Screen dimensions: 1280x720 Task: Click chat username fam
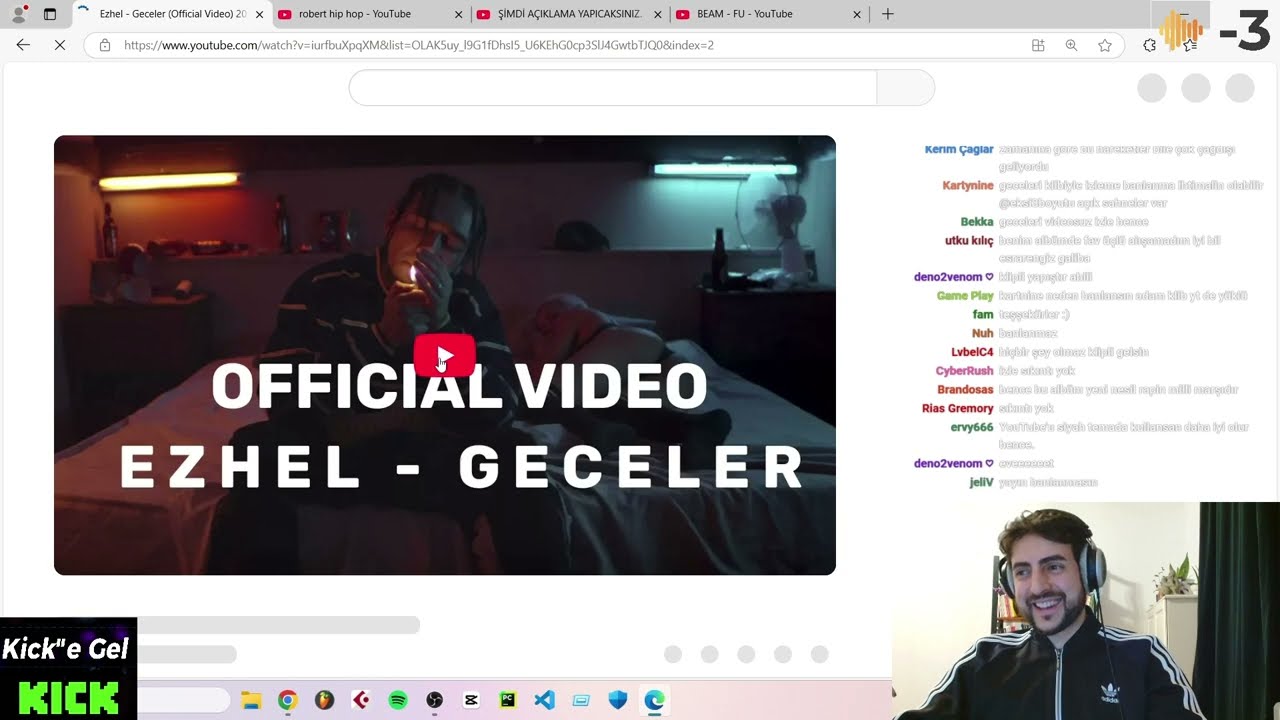983,314
